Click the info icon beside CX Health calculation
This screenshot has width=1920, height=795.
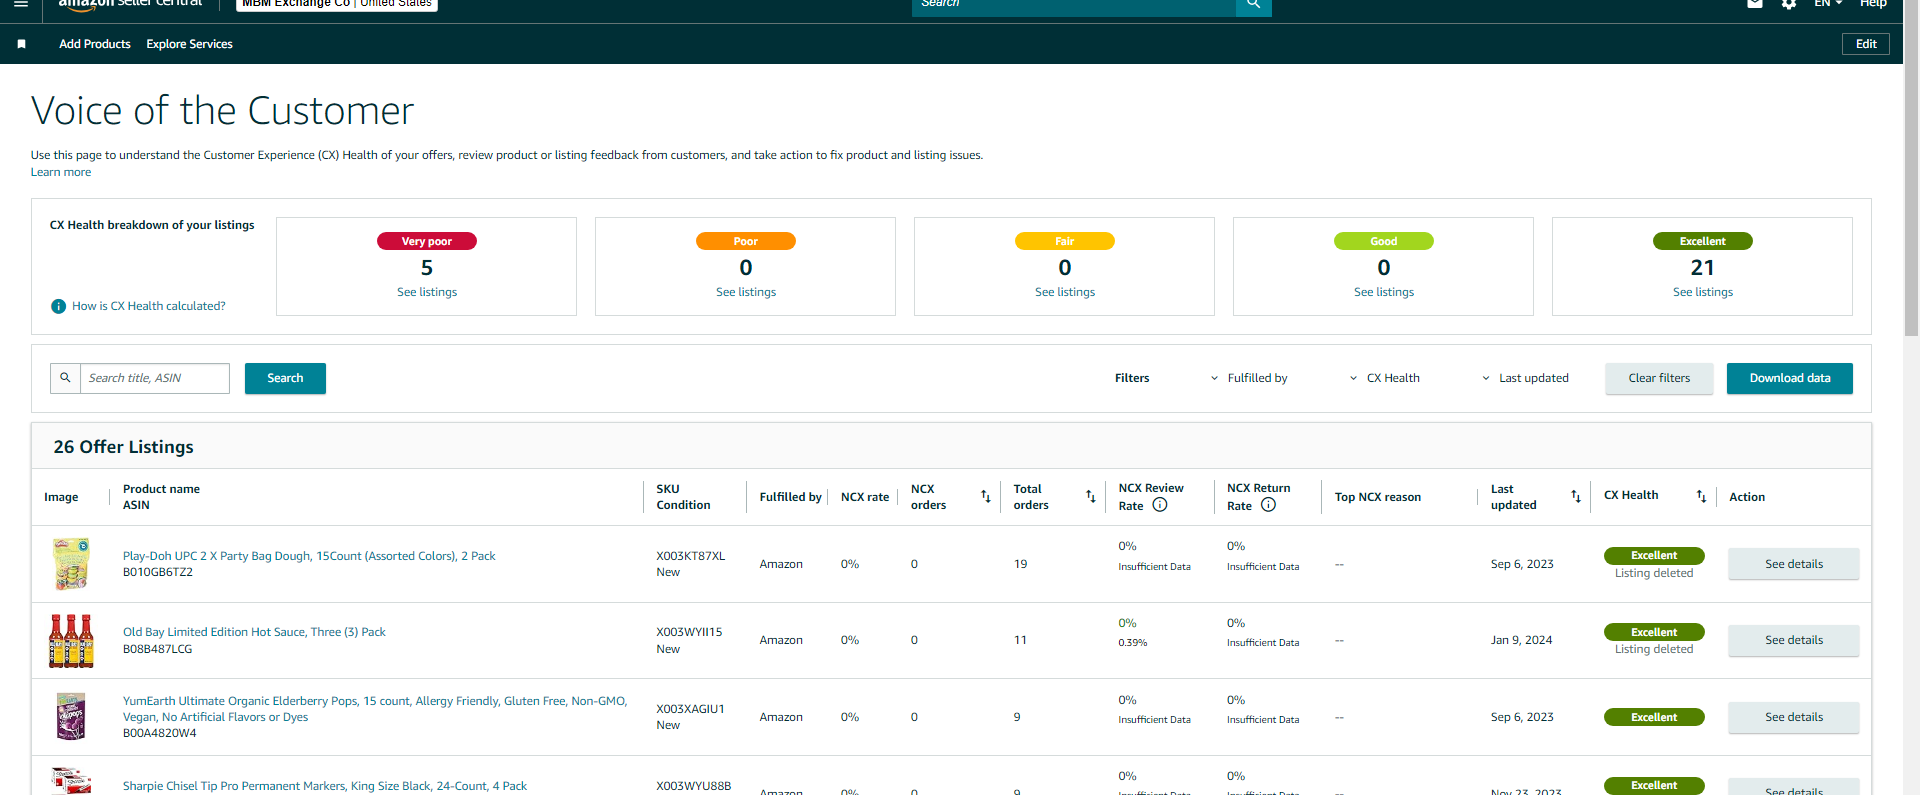click(59, 306)
